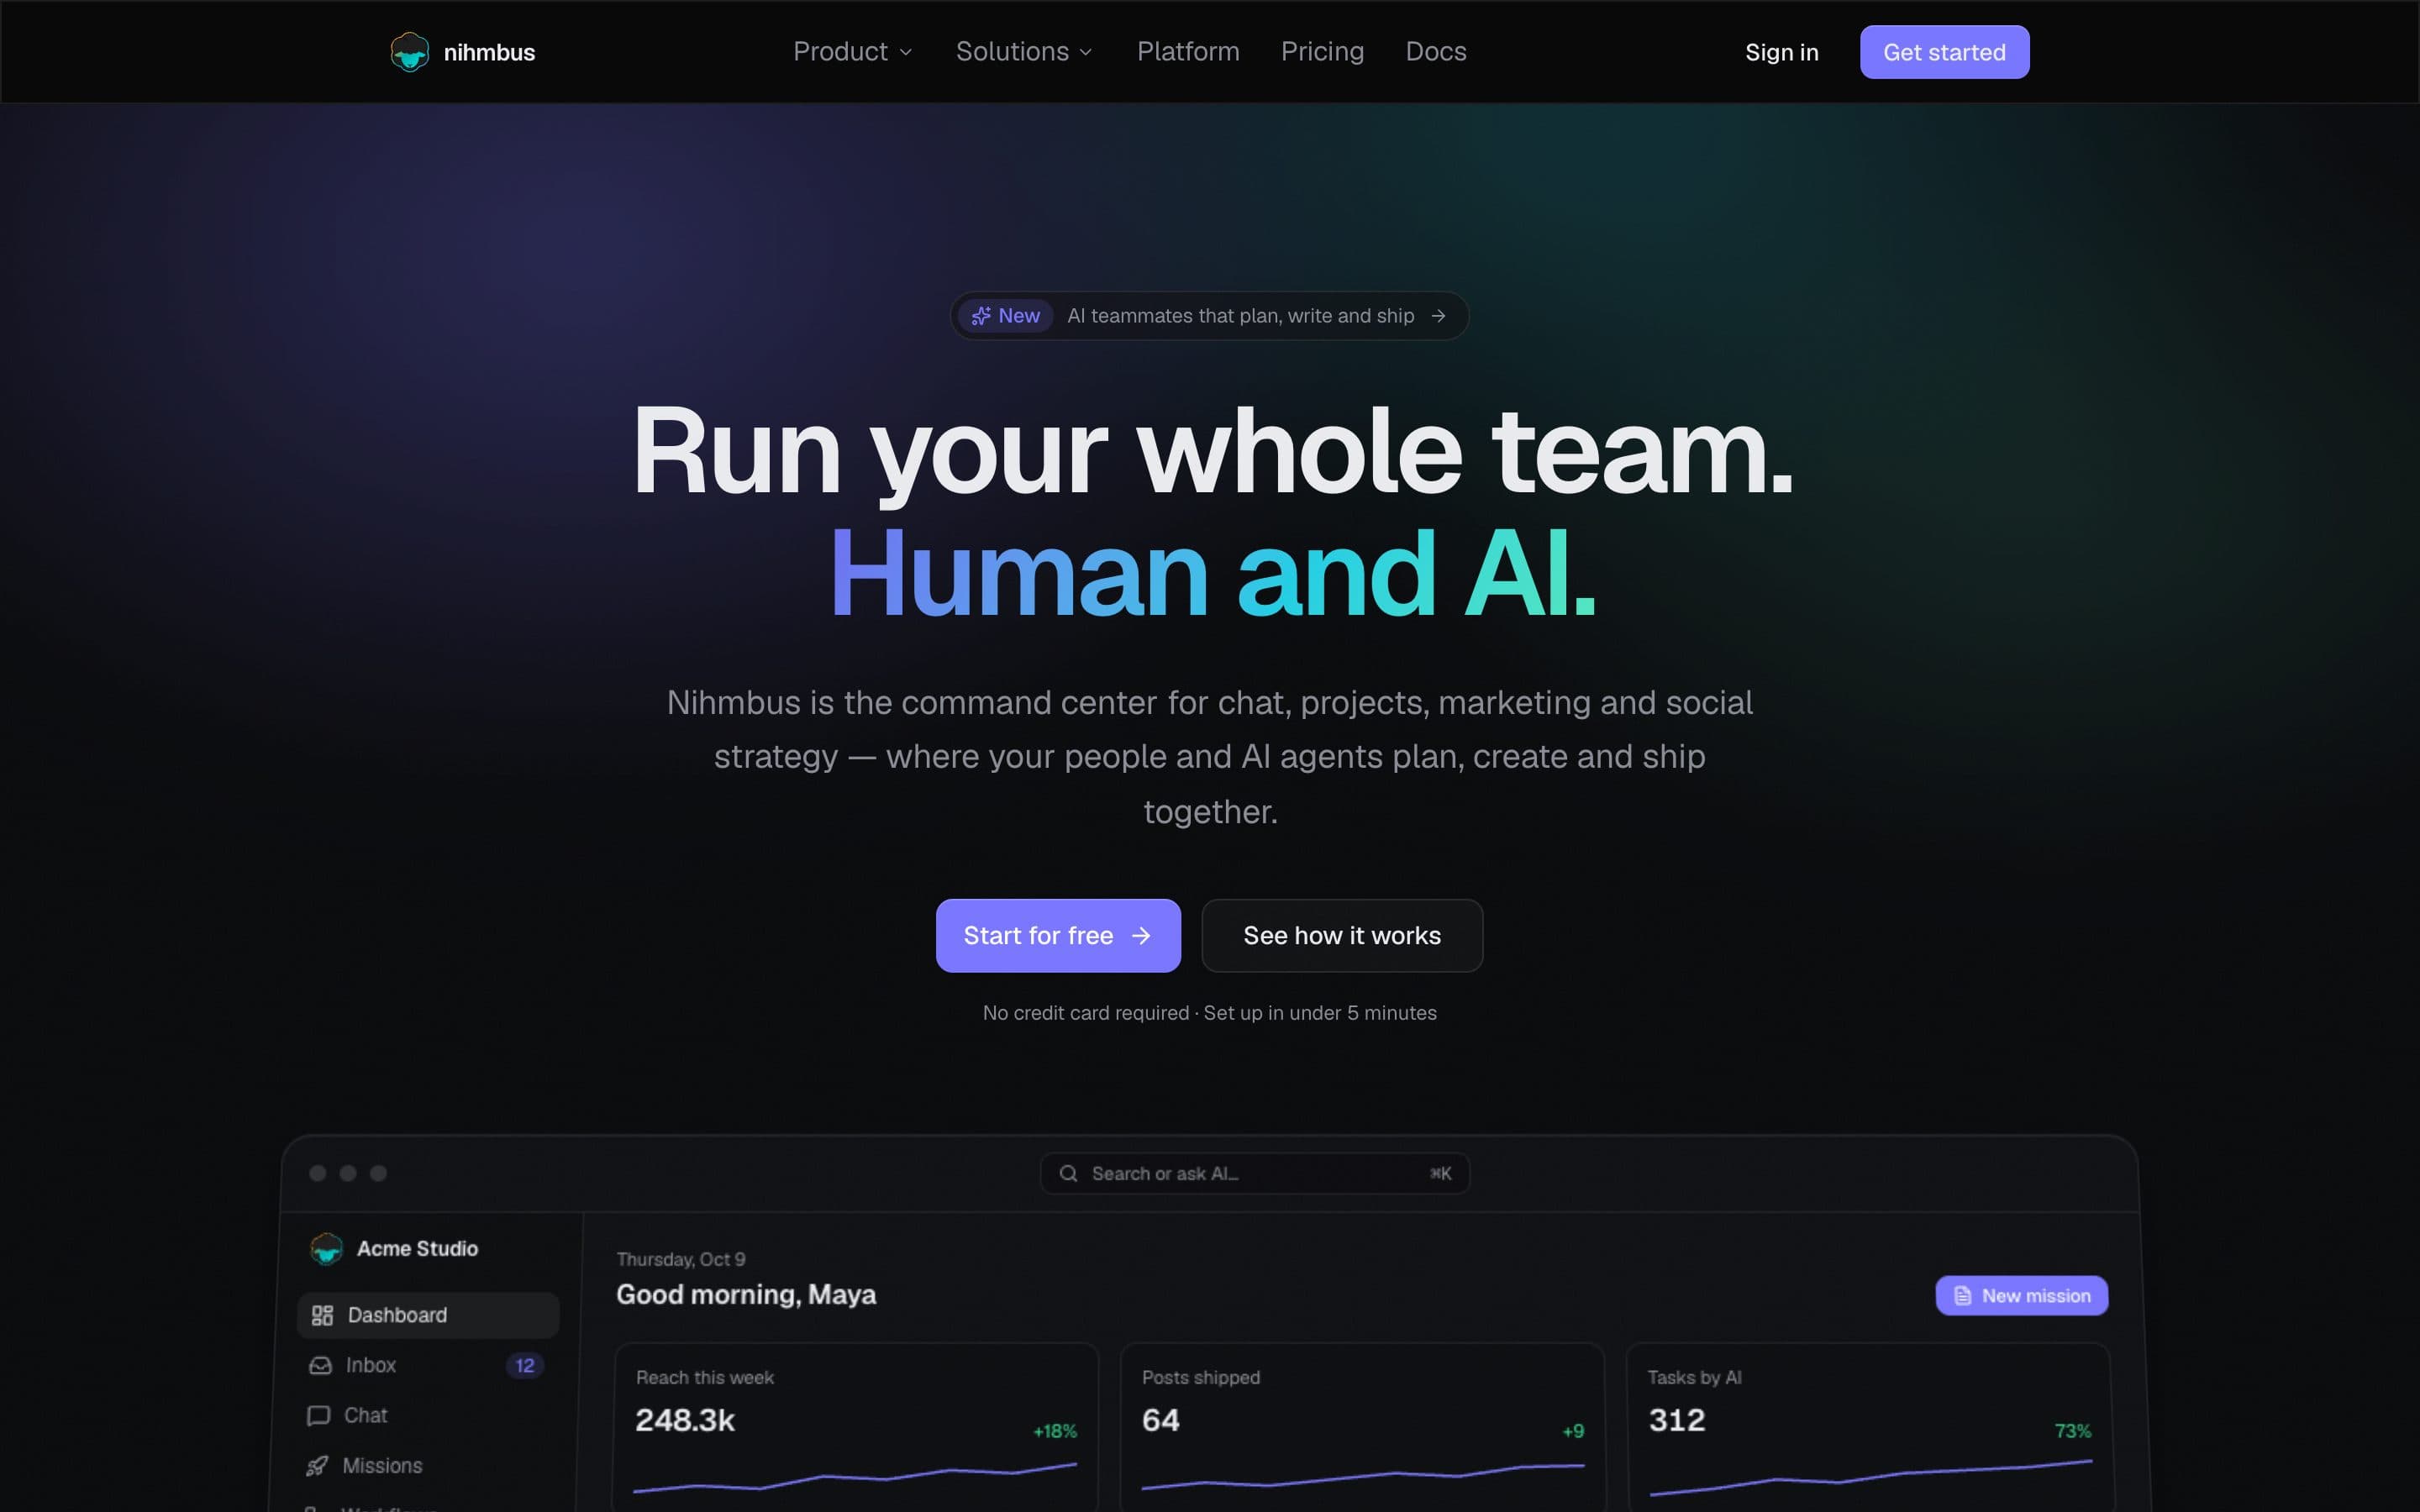Screen dimensions: 2420x1512
Task: Open the AI teammates announcement arrow
Action: (1438, 316)
